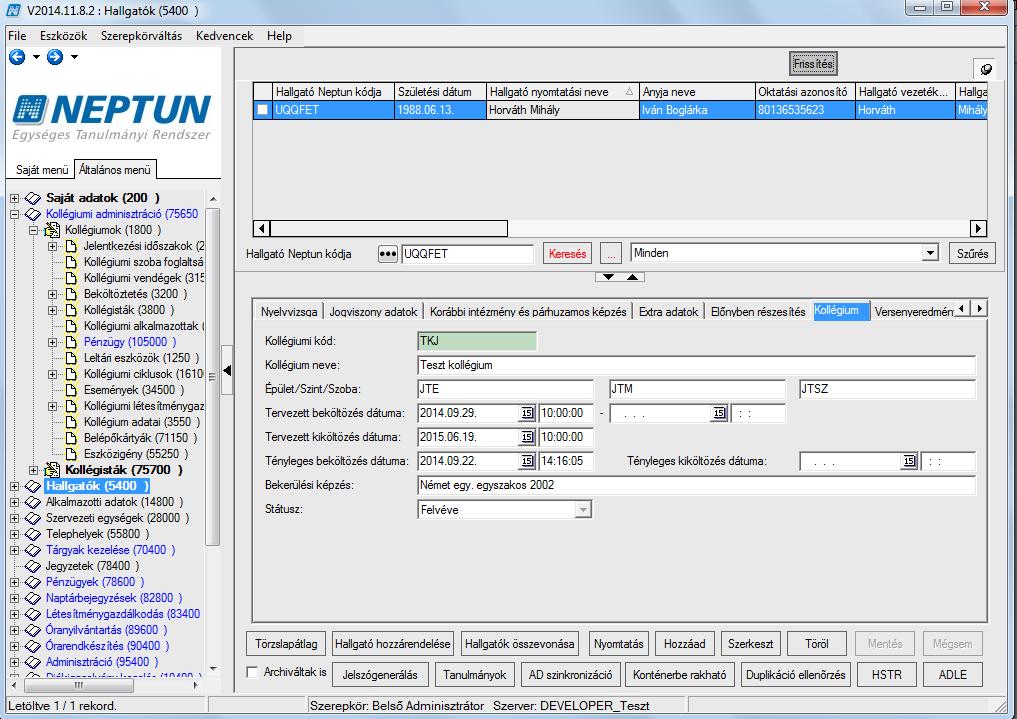Click the Leltári eszközök page icon
1017x719 pixels.
pos(71,358)
